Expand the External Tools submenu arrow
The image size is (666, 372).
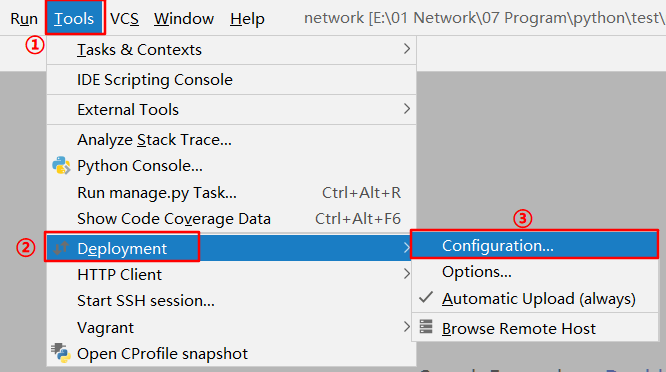(x=406, y=109)
